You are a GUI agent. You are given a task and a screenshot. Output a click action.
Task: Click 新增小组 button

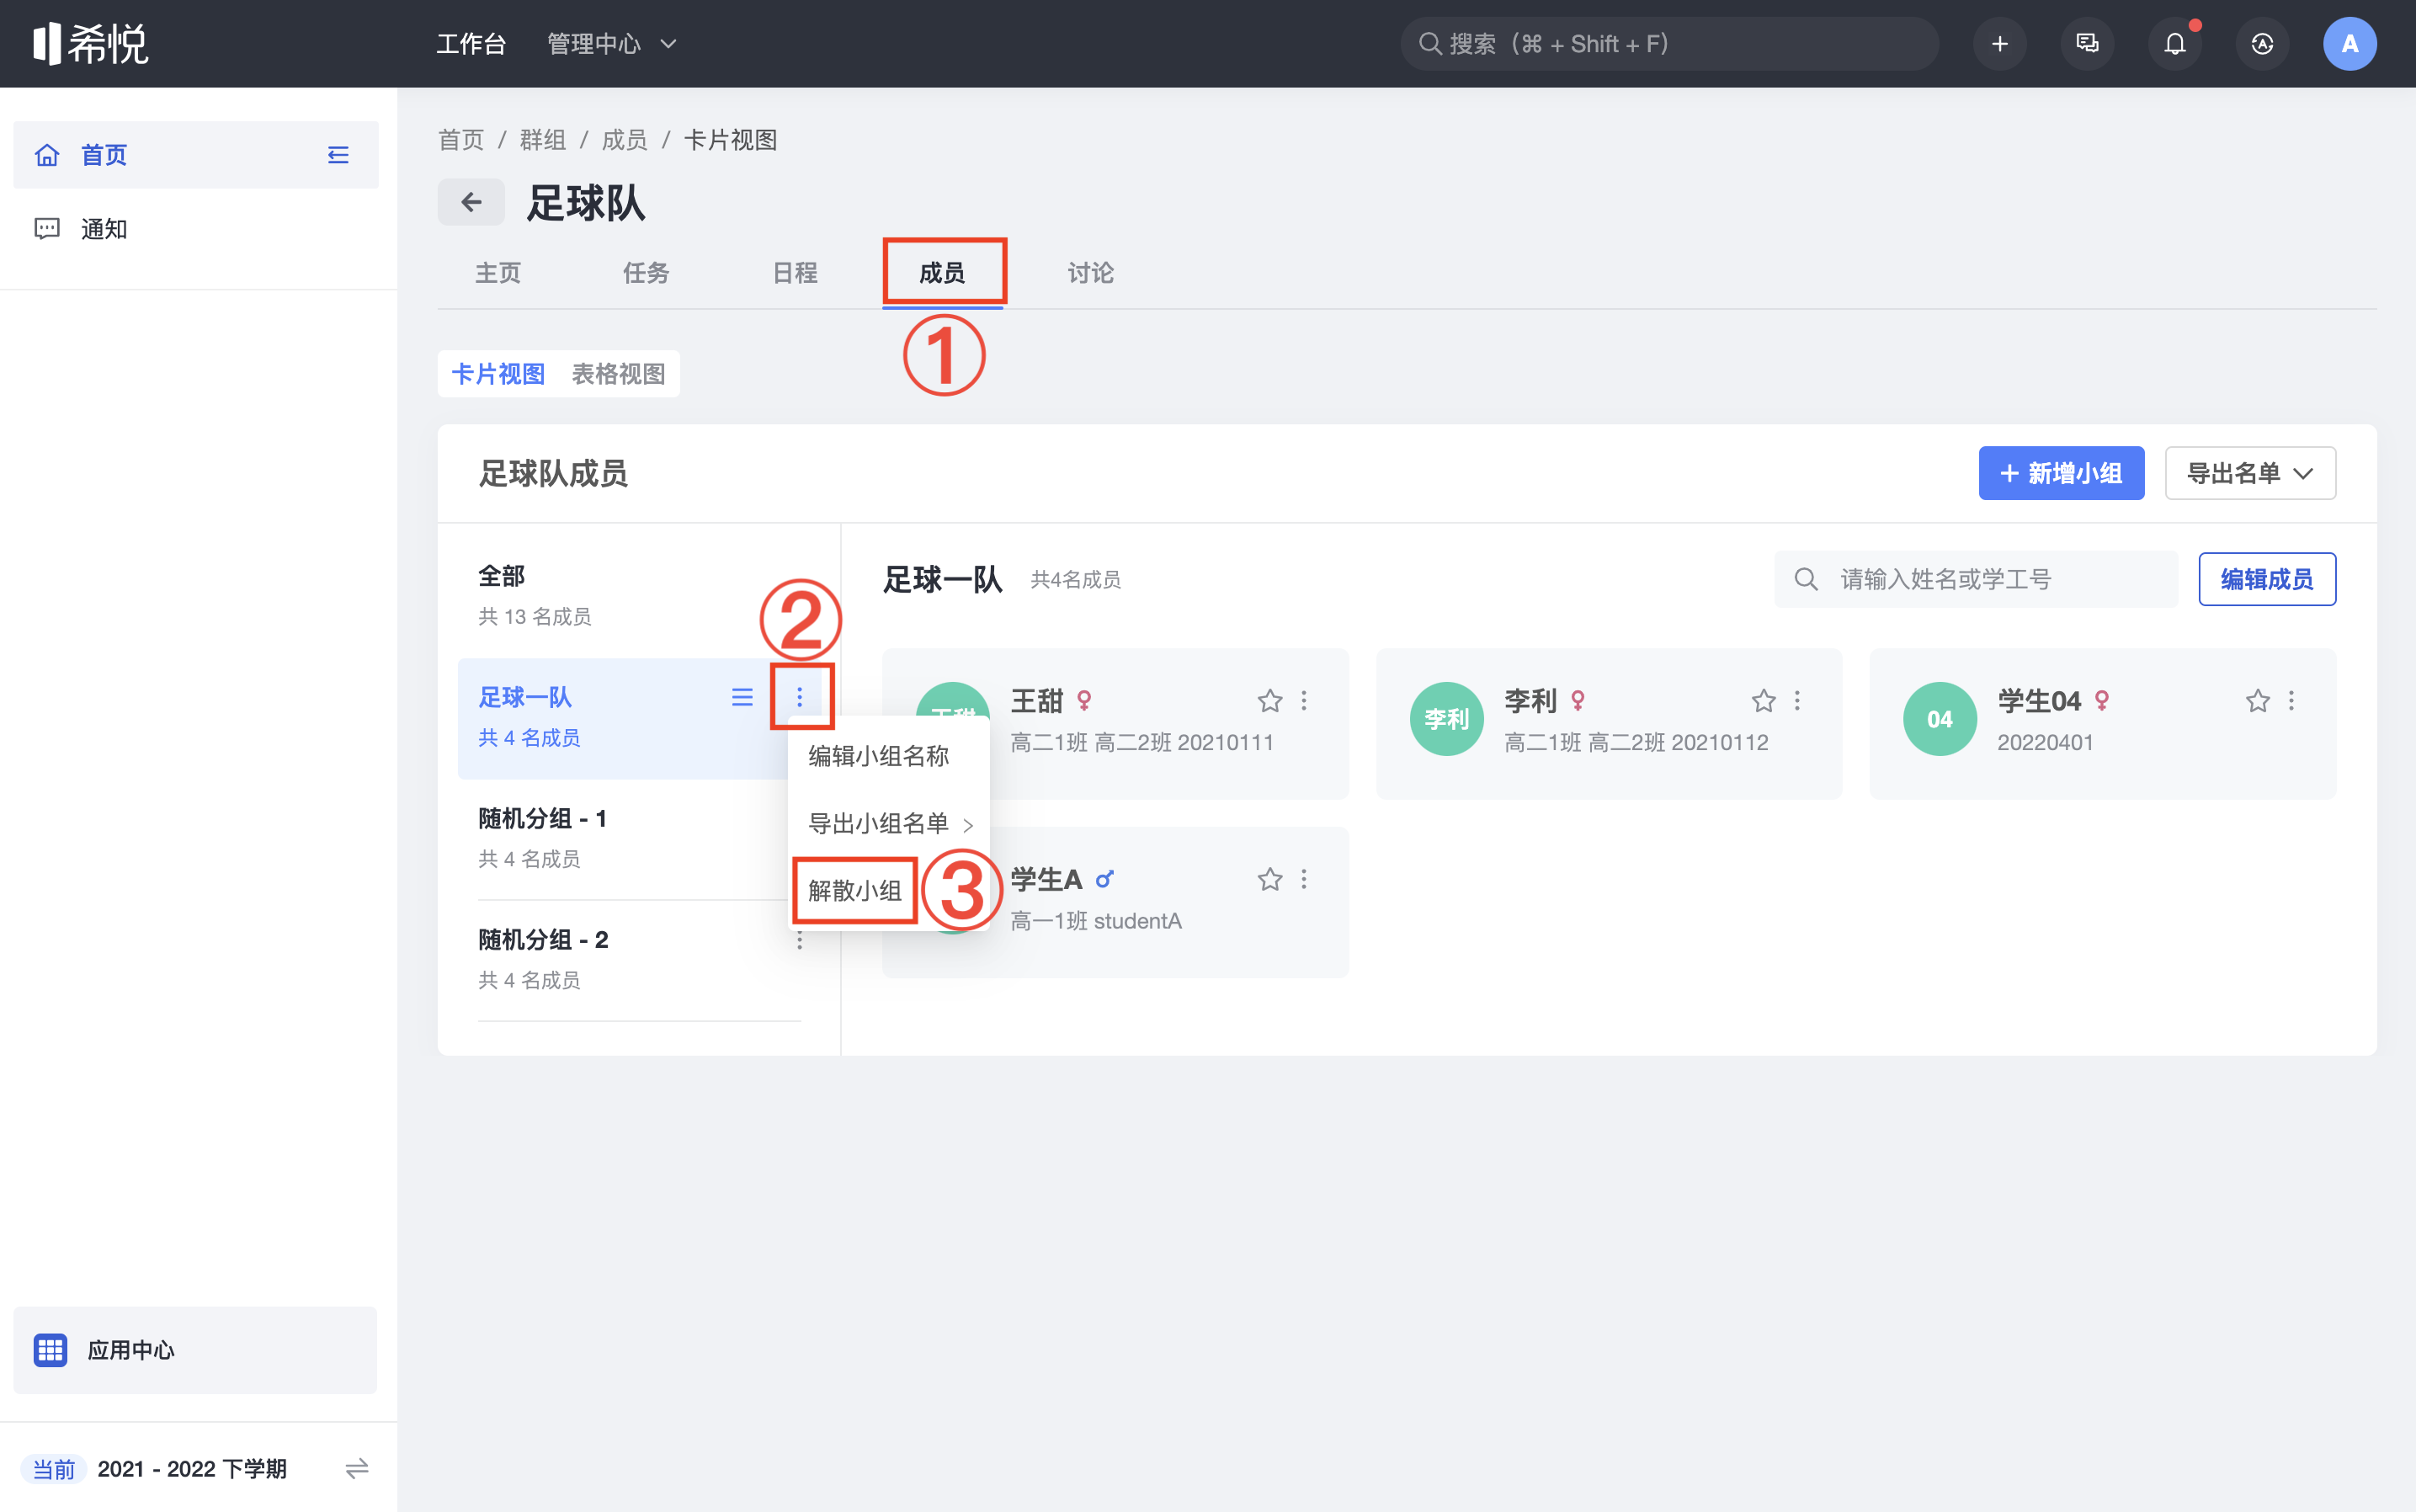pos(2061,473)
